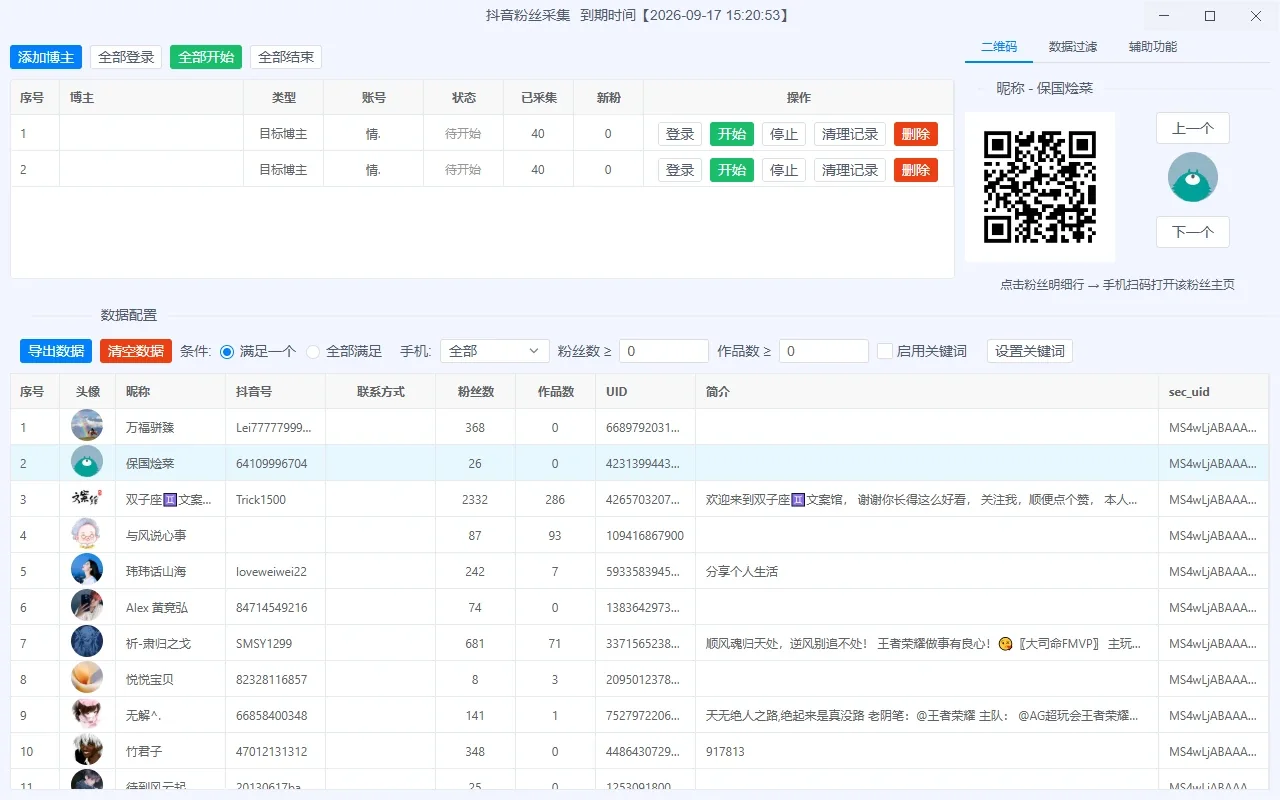Click 清理记录 in blogger row 2
This screenshot has height=800, width=1280.
850,170
